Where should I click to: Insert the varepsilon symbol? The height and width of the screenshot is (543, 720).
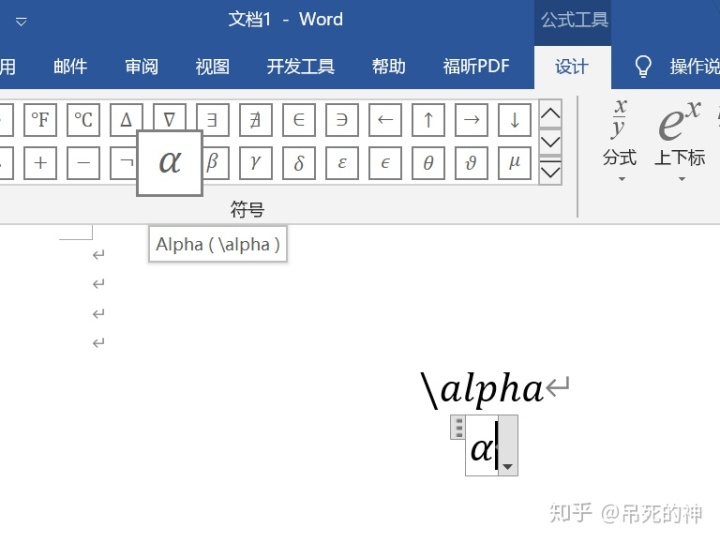342,163
